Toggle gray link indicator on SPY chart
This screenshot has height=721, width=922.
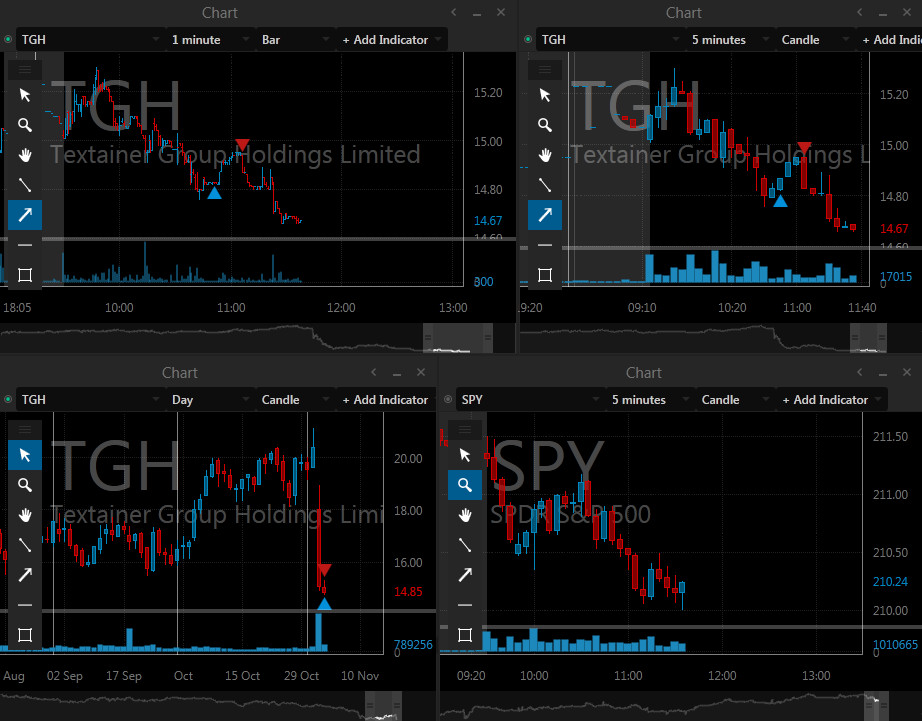tap(447, 399)
